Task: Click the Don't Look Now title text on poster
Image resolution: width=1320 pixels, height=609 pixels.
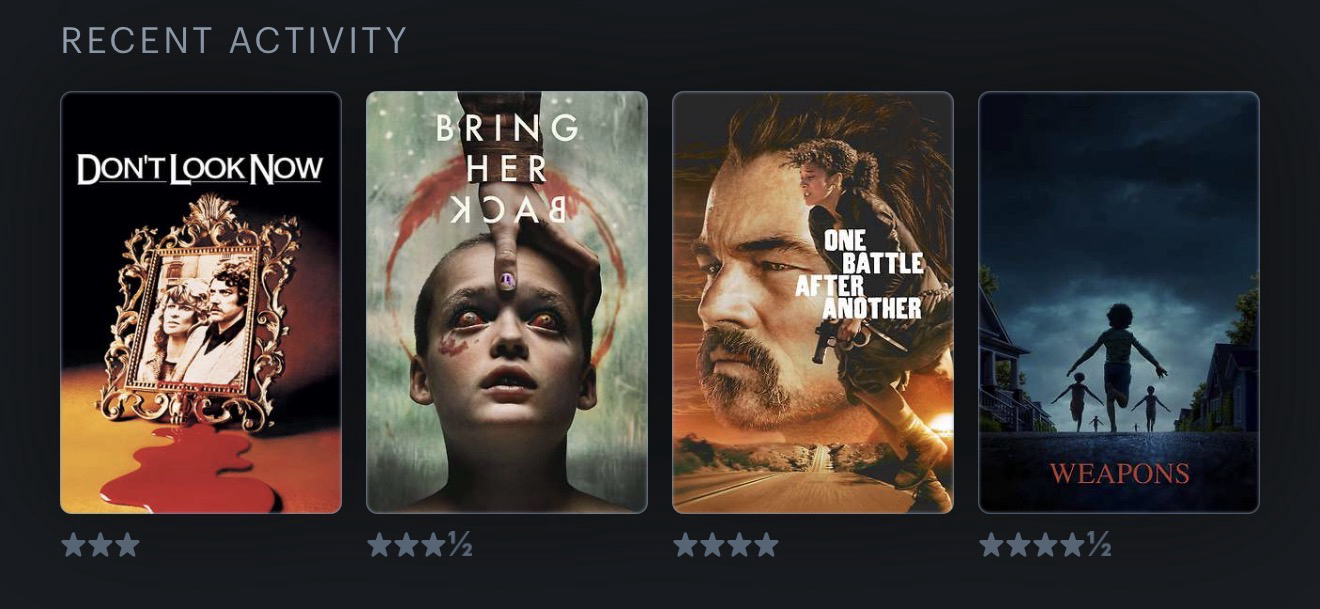Action: (200, 170)
